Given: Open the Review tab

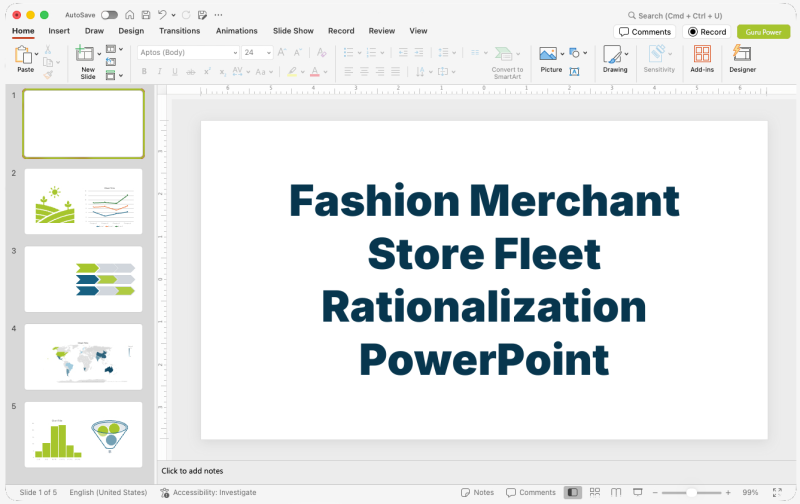Looking at the screenshot, I should click(x=382, y=31).
